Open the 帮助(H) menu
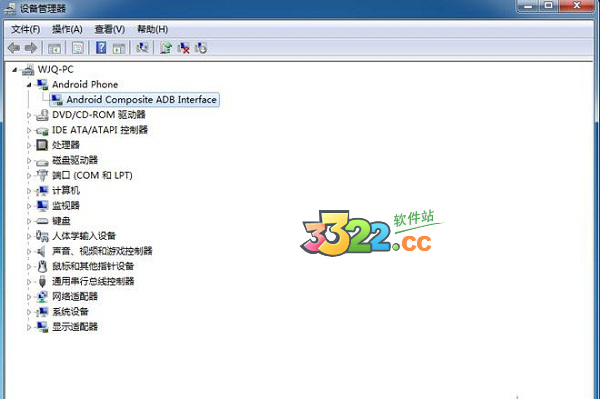The height and width of the screenshot is (399, 600). pyautogui.click(x=152, y=29)
